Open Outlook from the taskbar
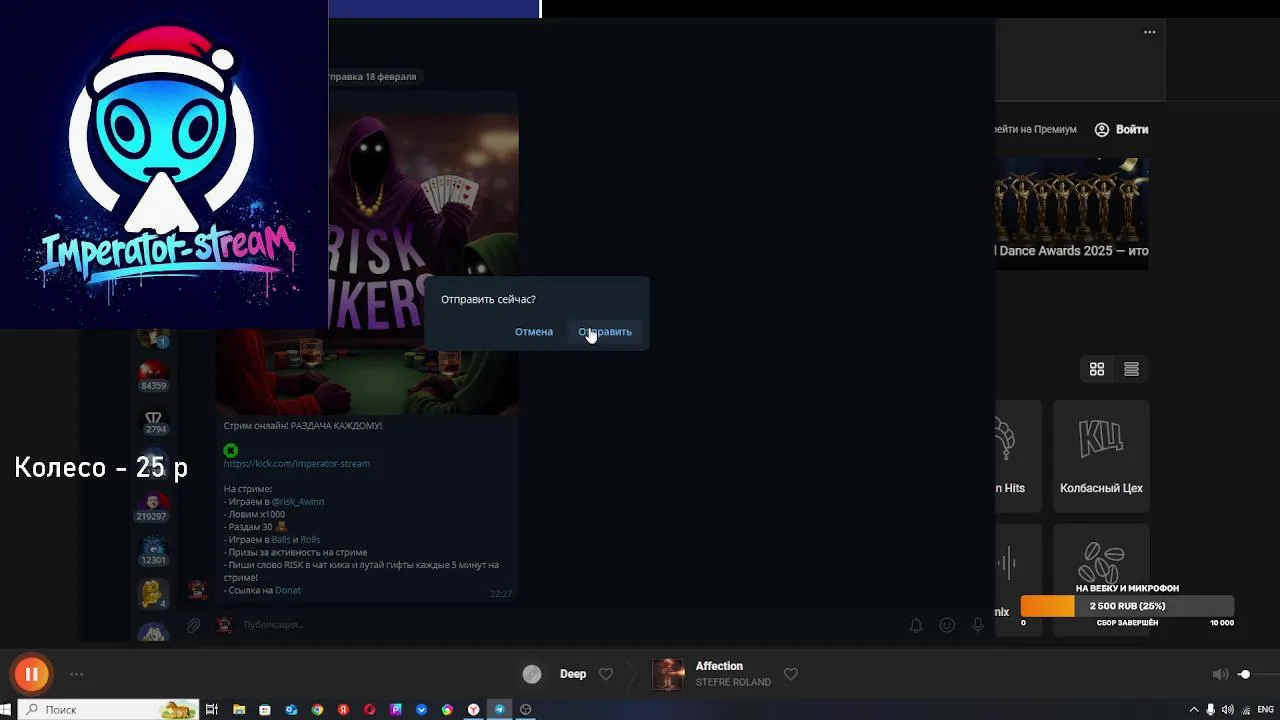1280x720 pixels. (x=291, y=709)
